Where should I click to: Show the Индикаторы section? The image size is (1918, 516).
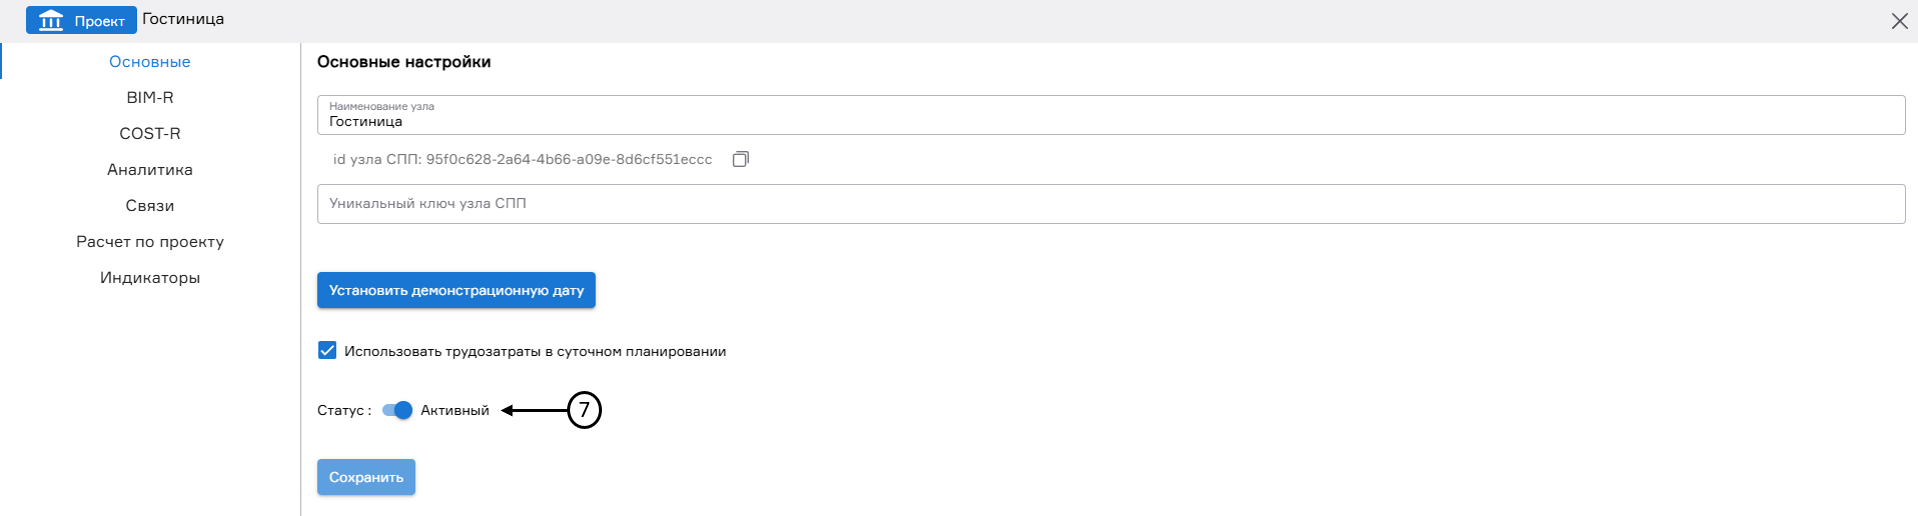pos(150,278)
